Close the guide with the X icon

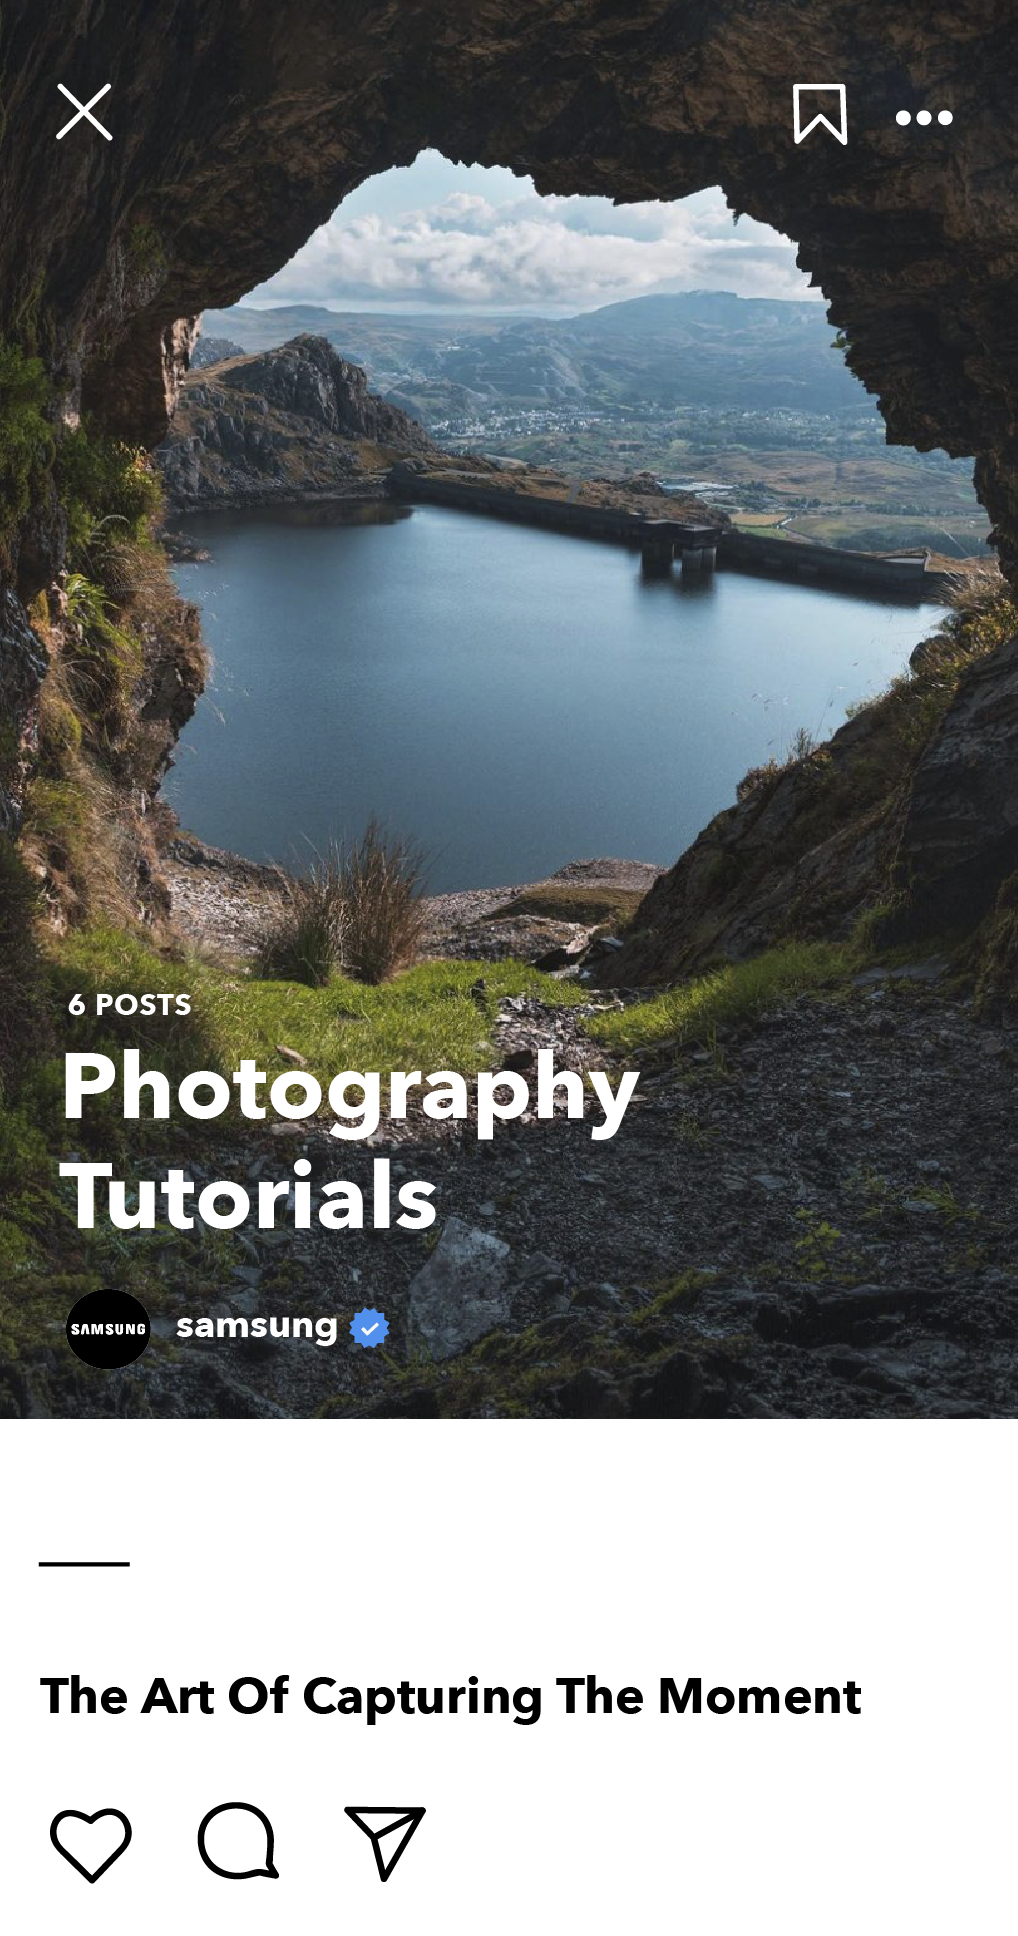tap(84, 112)
